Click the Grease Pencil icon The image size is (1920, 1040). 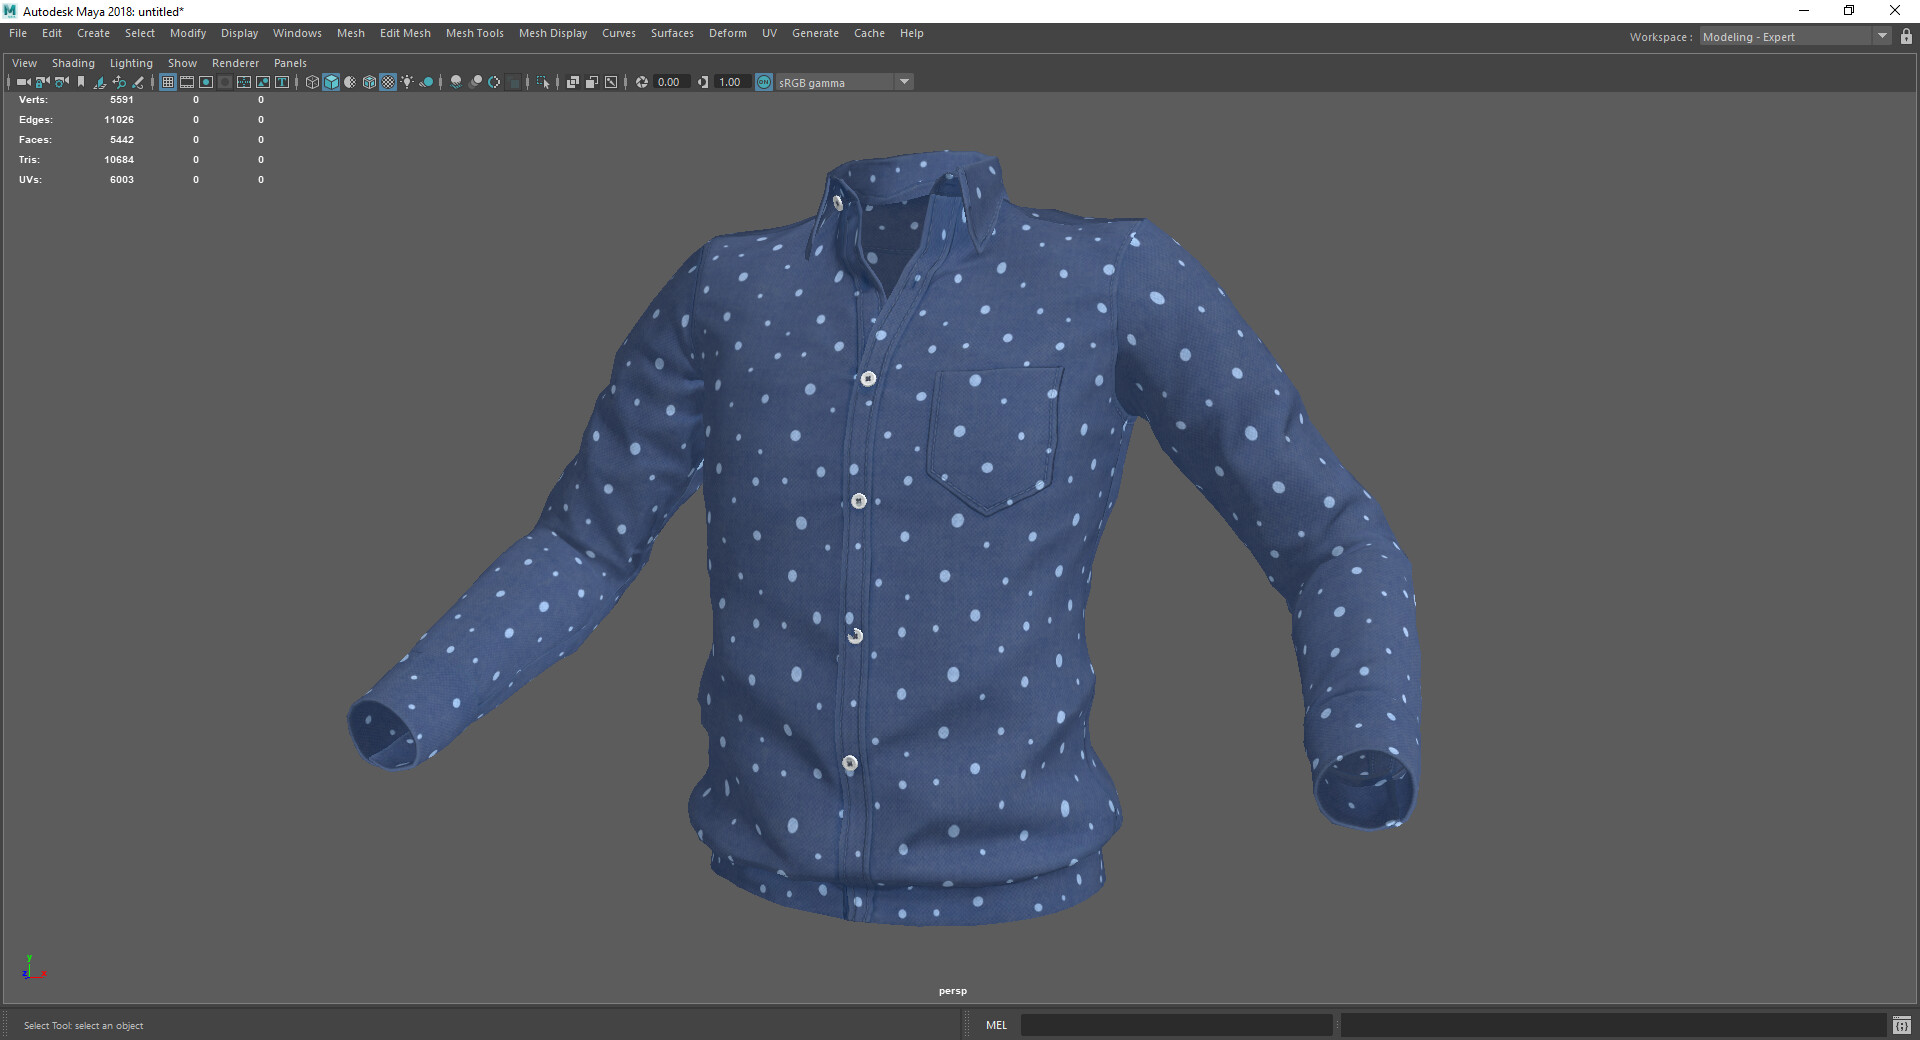138,82
